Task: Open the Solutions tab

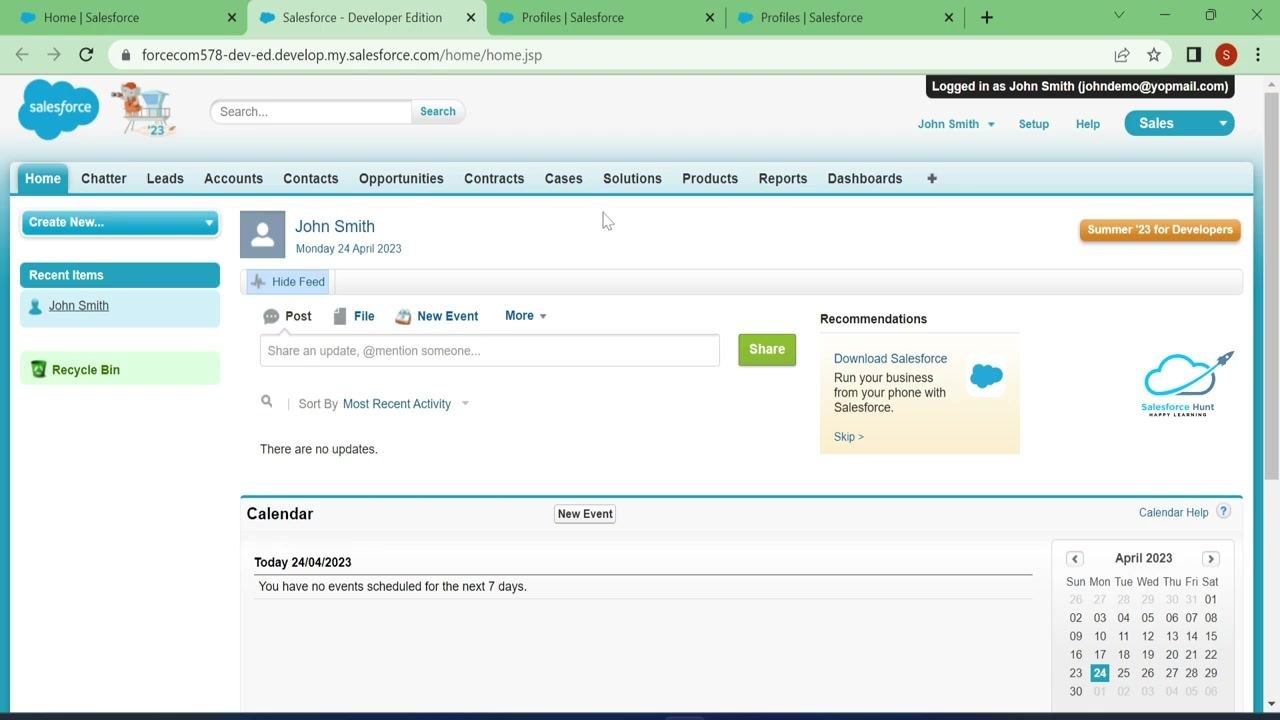Action: pos(632,178)
